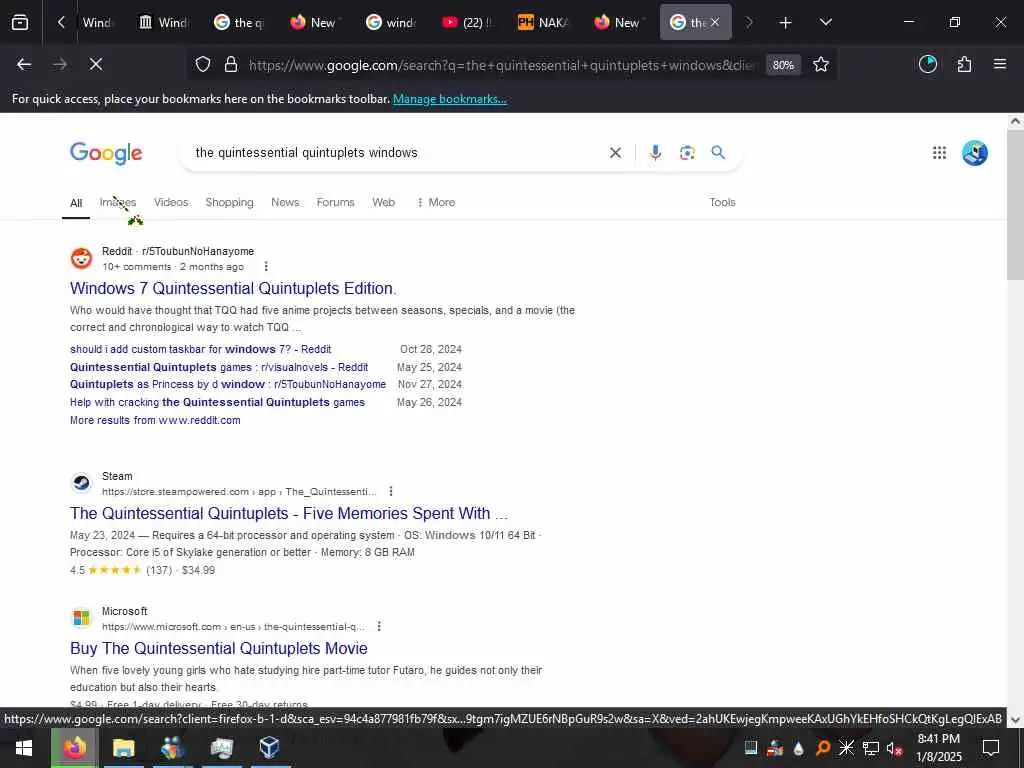Go to Google home via logo
1024x768 pixels.
[x=106, y=153]
